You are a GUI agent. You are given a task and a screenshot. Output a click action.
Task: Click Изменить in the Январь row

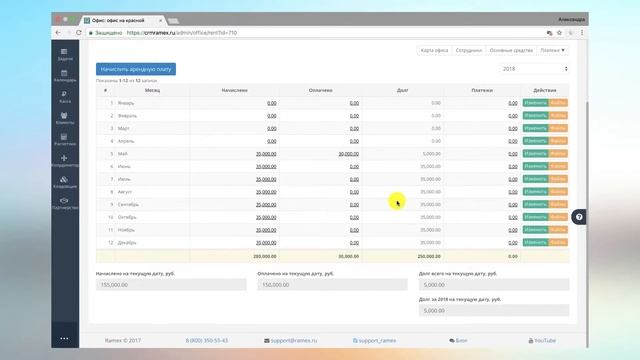[x=535, y=103]
